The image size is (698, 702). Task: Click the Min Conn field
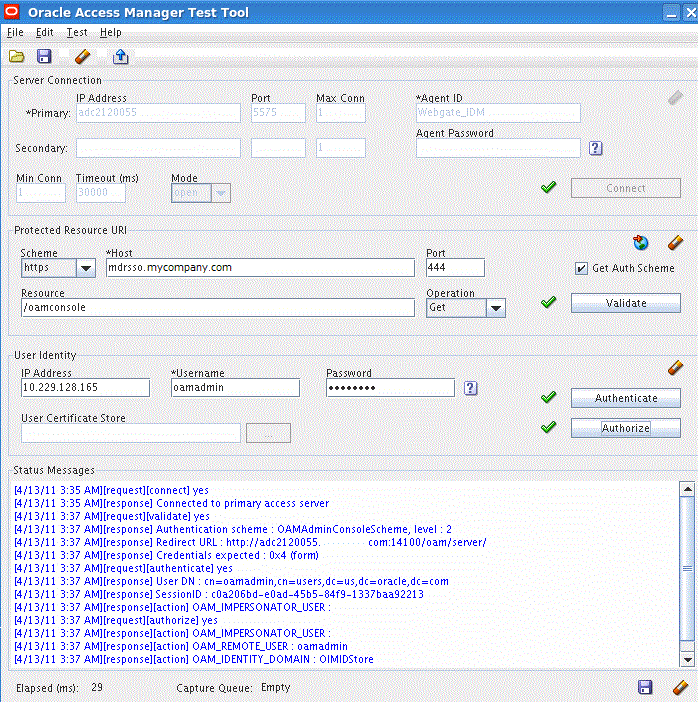[41, 193]
